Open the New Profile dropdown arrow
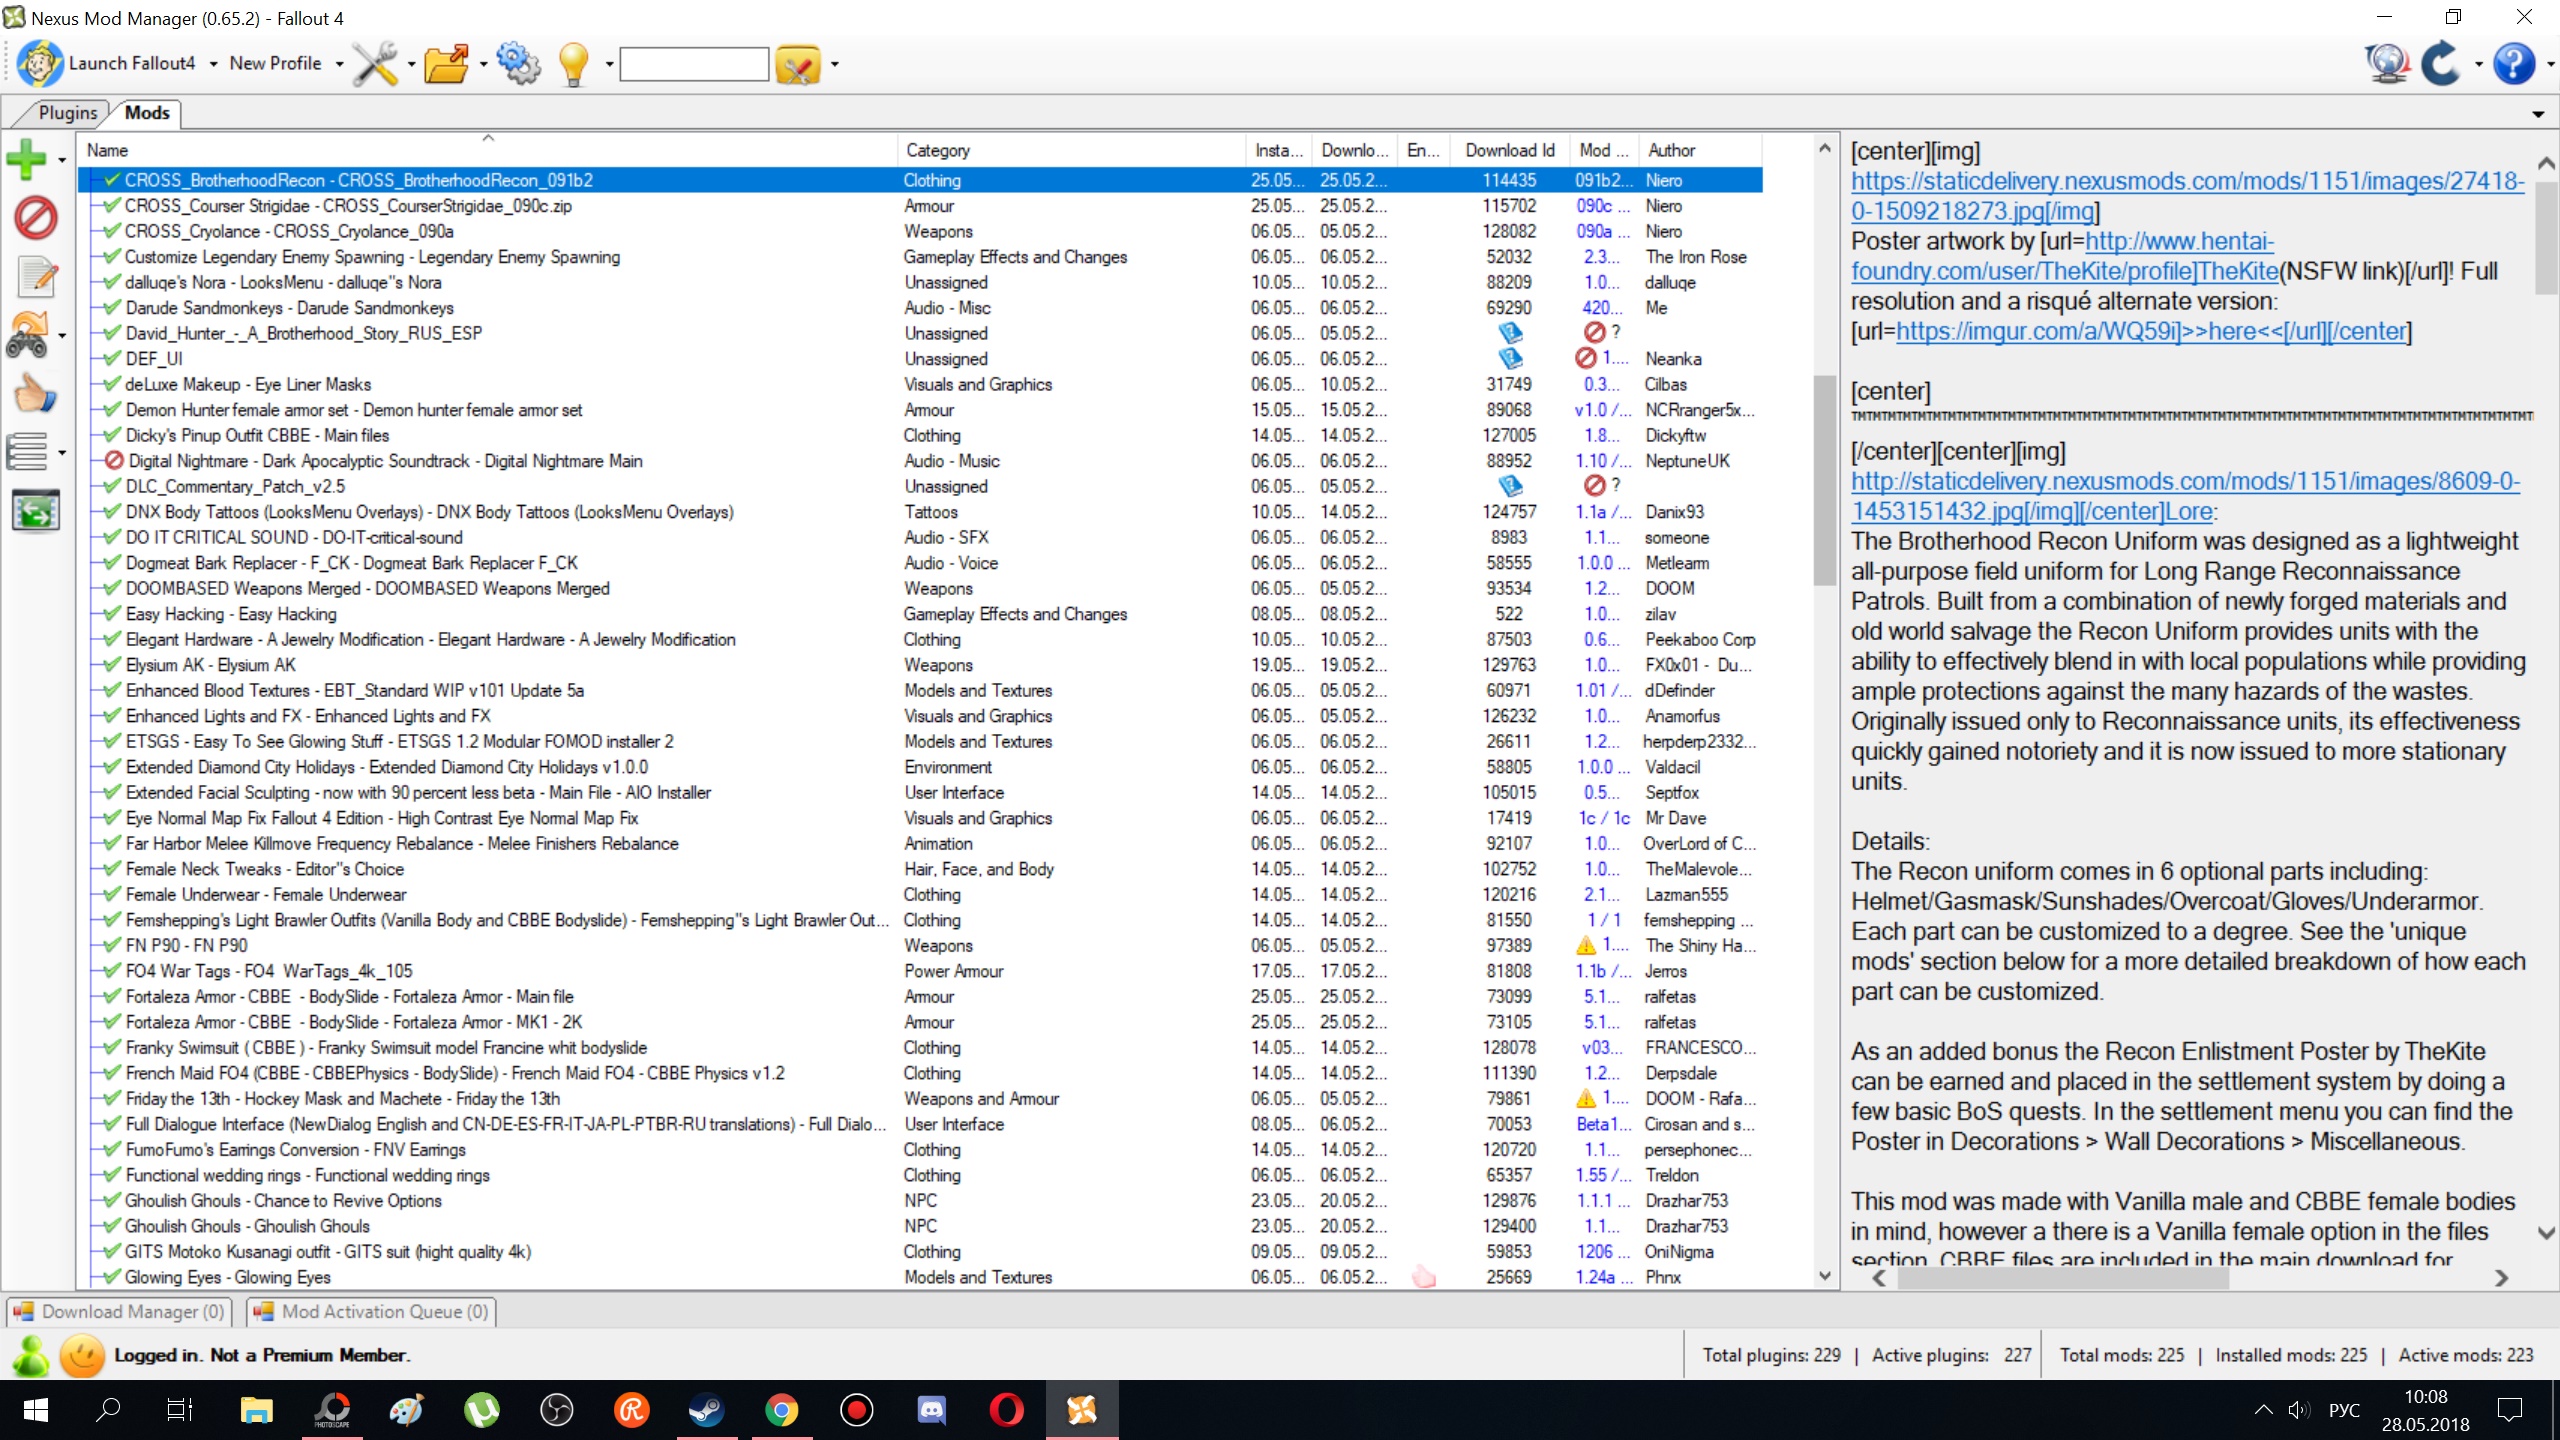This screenshot has width=2560, height=1440. pyautogui.click(x=339, y=64)
